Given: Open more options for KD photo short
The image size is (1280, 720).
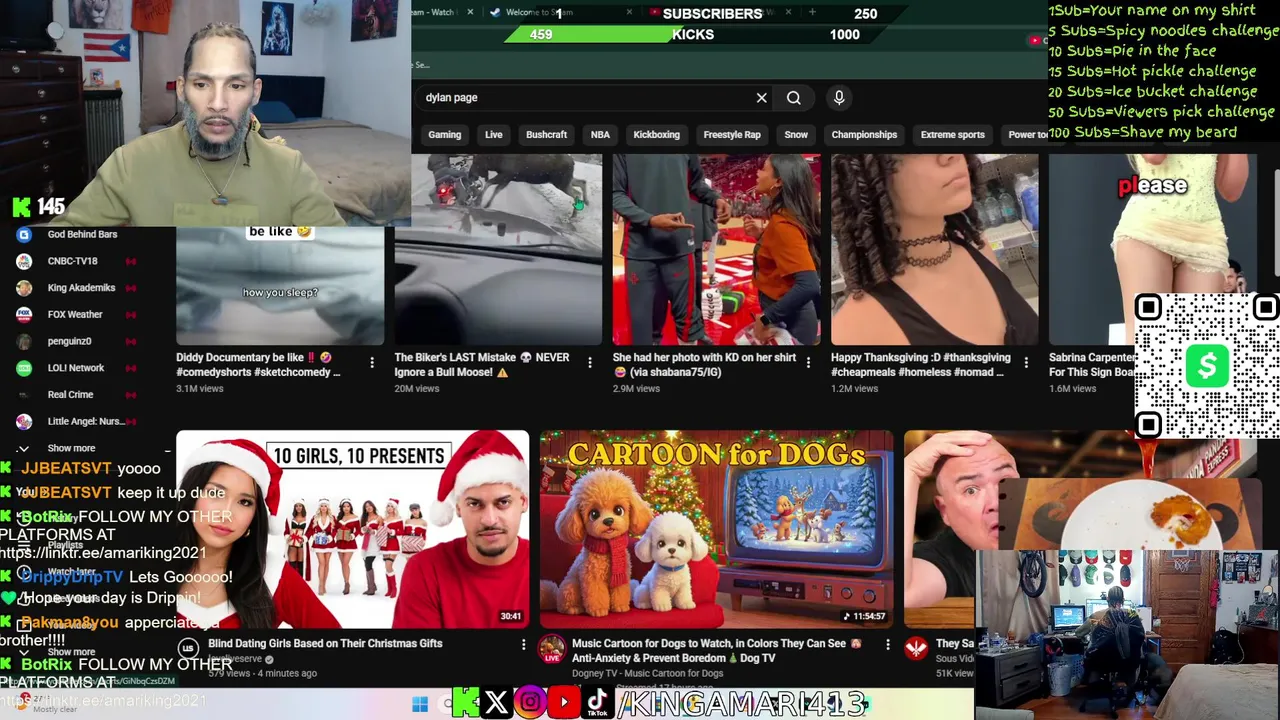Looking at the screenshot, I should 808,363.
